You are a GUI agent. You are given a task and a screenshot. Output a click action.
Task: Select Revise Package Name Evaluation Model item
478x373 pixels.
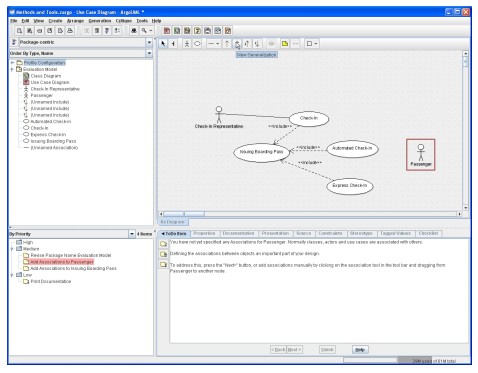pyautogui.click(x=71, y=255)
